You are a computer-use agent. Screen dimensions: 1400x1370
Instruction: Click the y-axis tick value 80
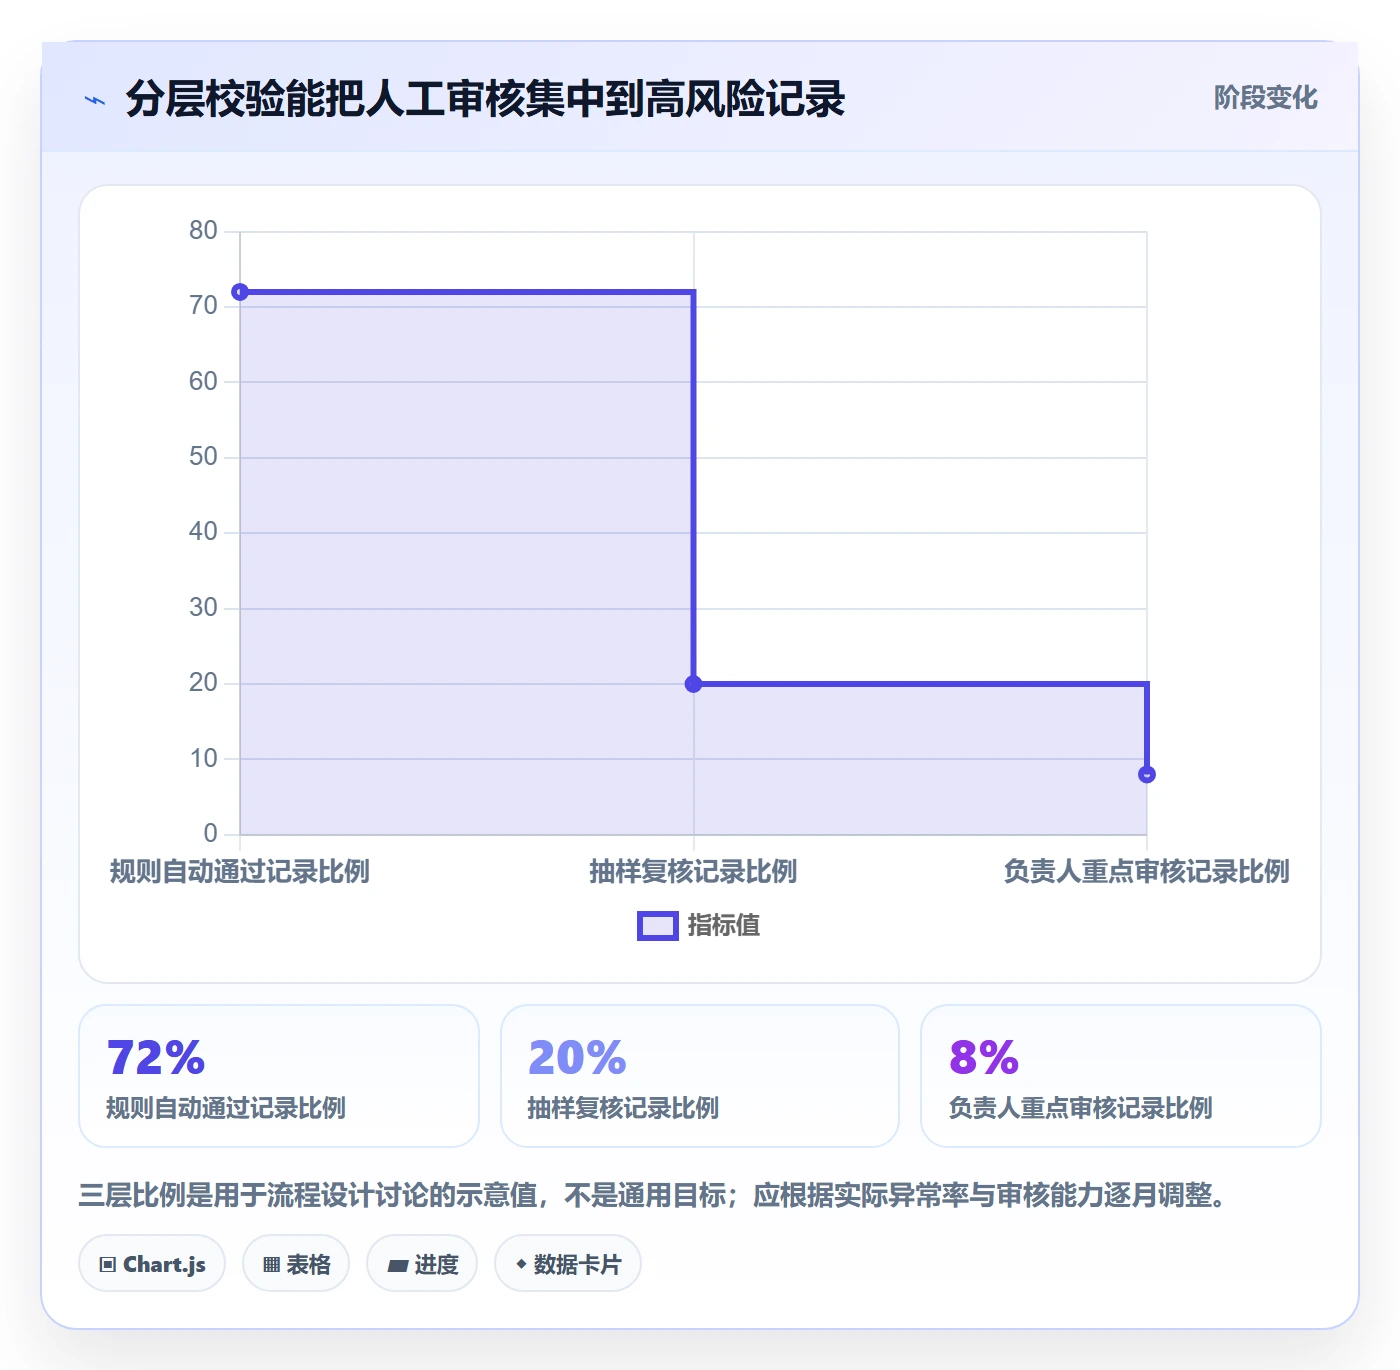[x=203, y=231]
